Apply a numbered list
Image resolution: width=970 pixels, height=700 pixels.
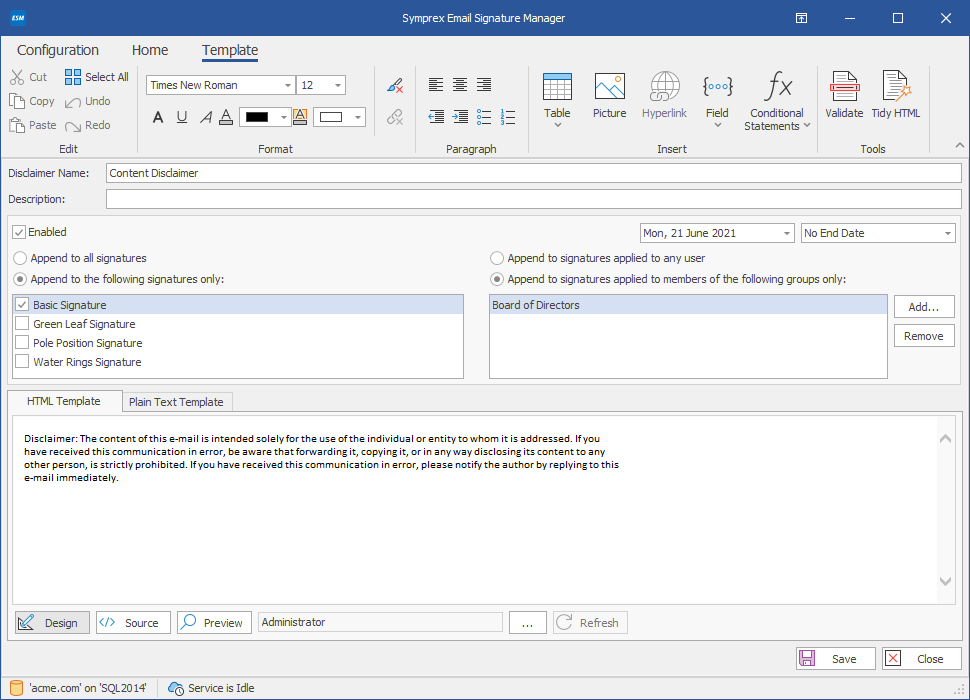(x=508, y=117)
